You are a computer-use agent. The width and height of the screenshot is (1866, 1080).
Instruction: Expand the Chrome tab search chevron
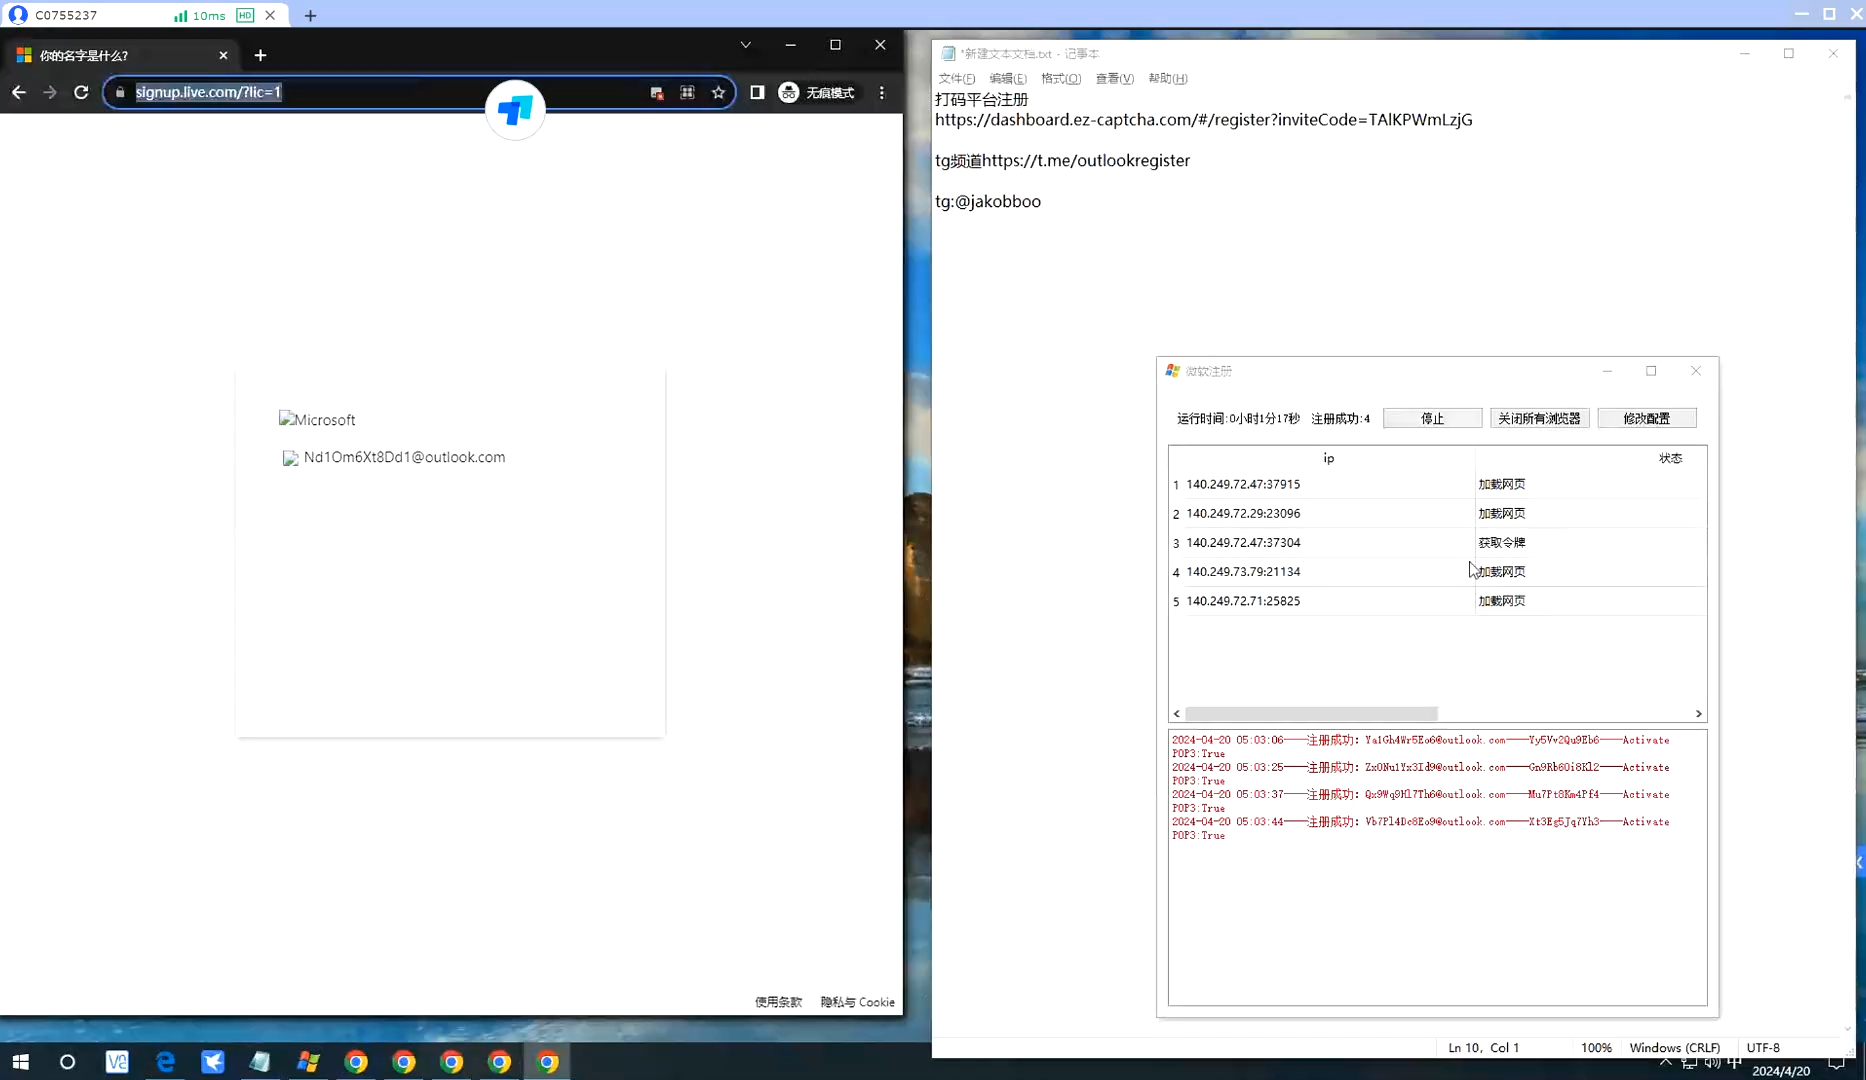[x=745, y=45]
